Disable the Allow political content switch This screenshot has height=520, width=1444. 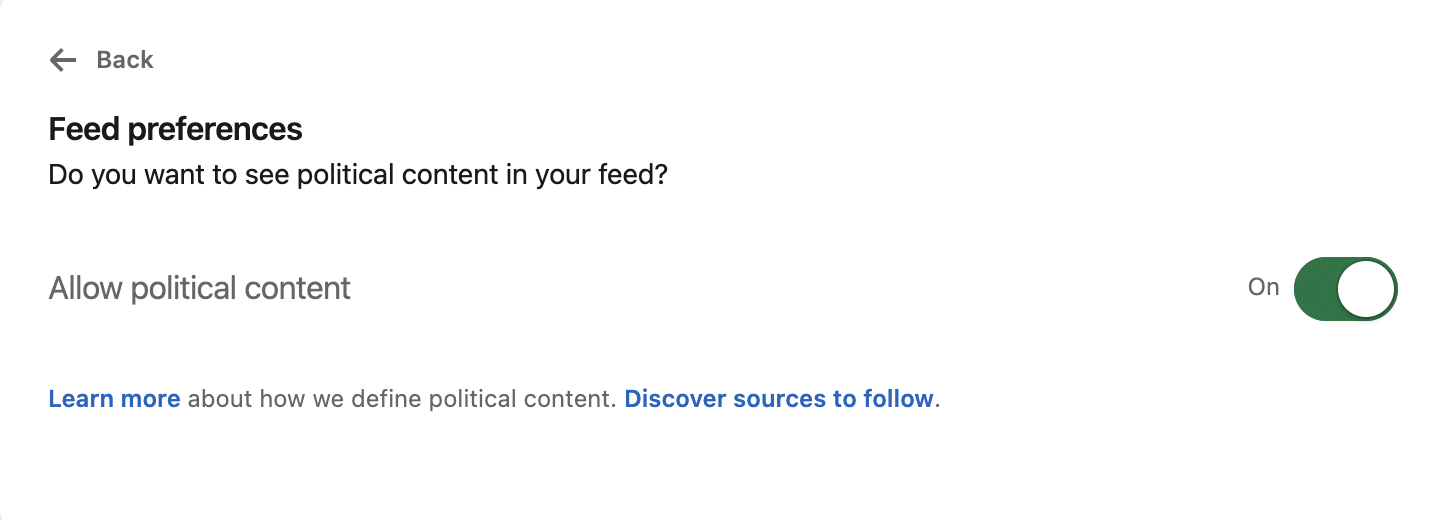[x=1345, y=288]
